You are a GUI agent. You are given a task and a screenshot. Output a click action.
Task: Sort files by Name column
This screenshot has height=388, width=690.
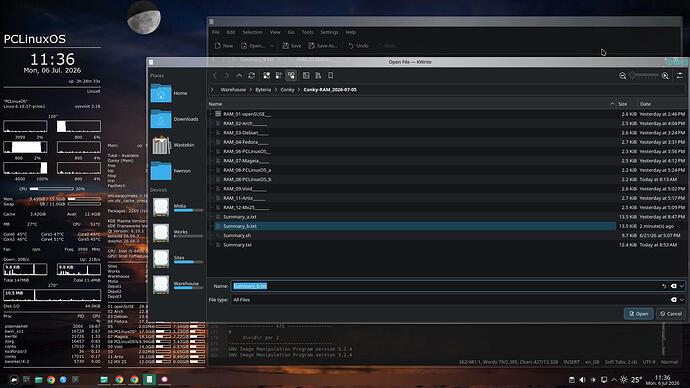point(411,104)
